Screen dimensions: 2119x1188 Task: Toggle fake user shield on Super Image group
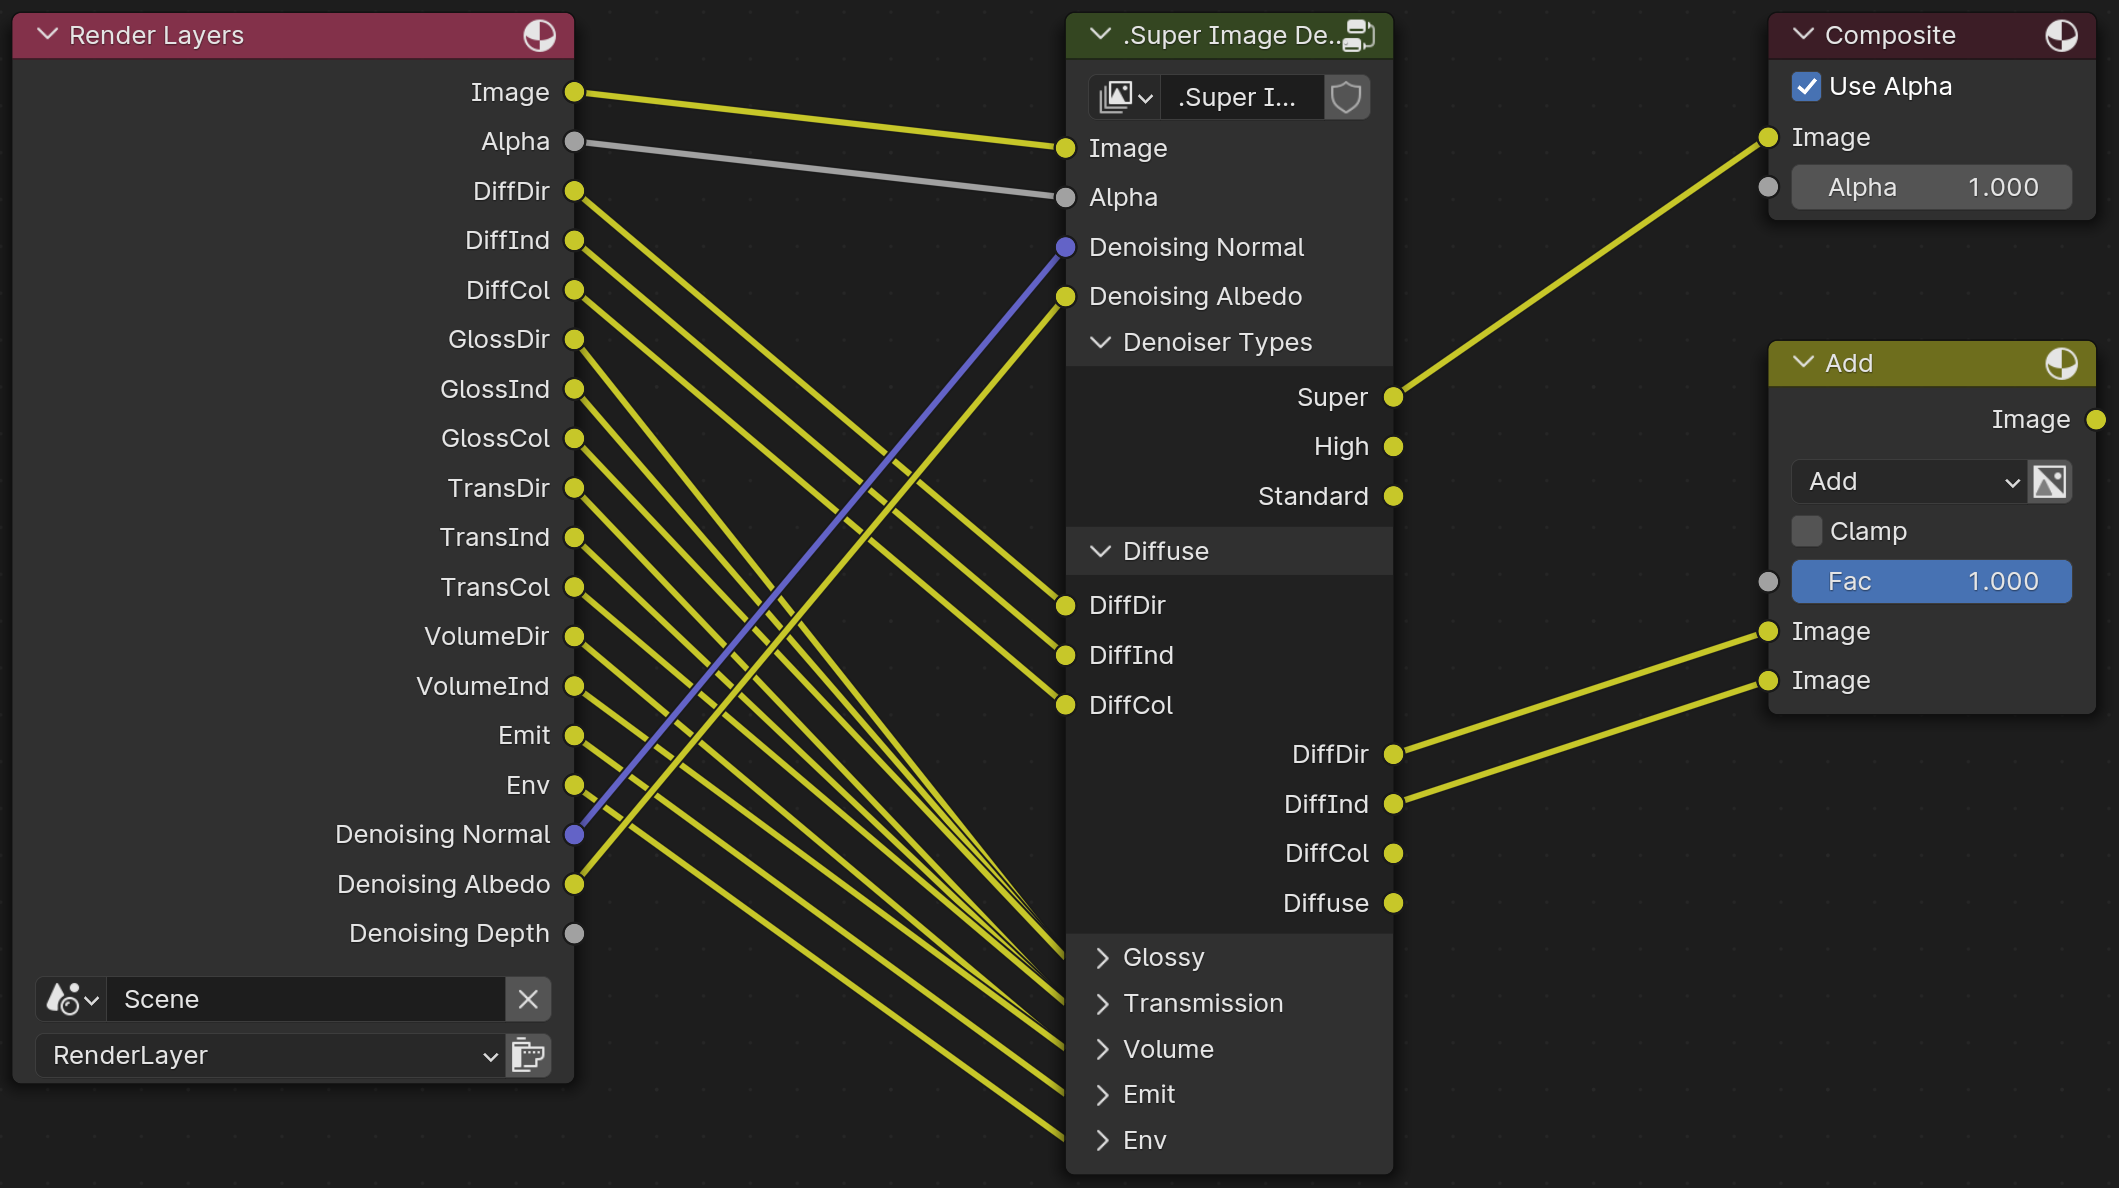click(x=1346, y=98)
